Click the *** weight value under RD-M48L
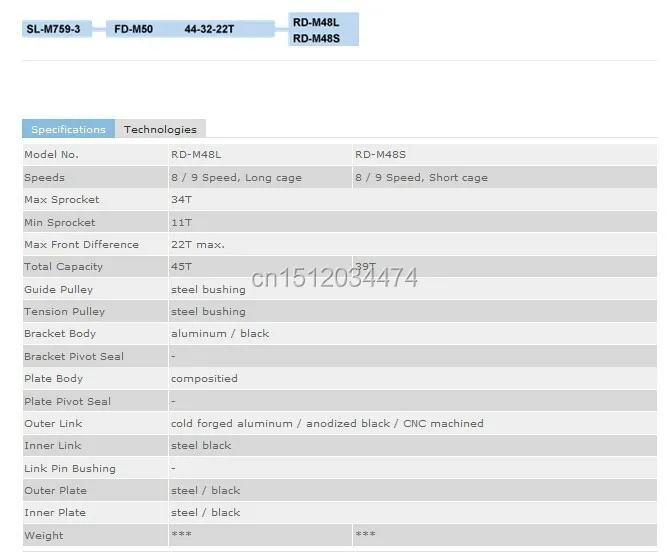This screenshot has width=667, height=552. (x=182, y=533)
